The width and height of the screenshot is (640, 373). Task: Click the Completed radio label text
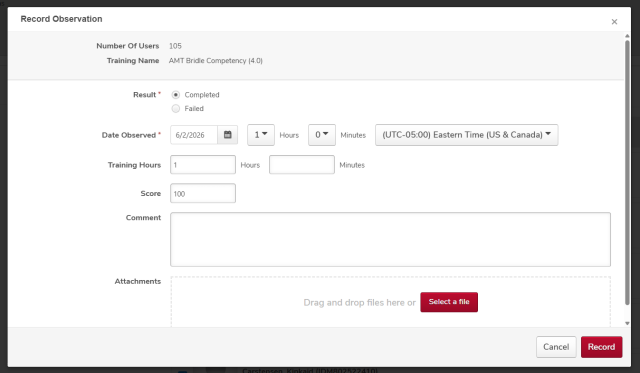[x=202, y=95]
